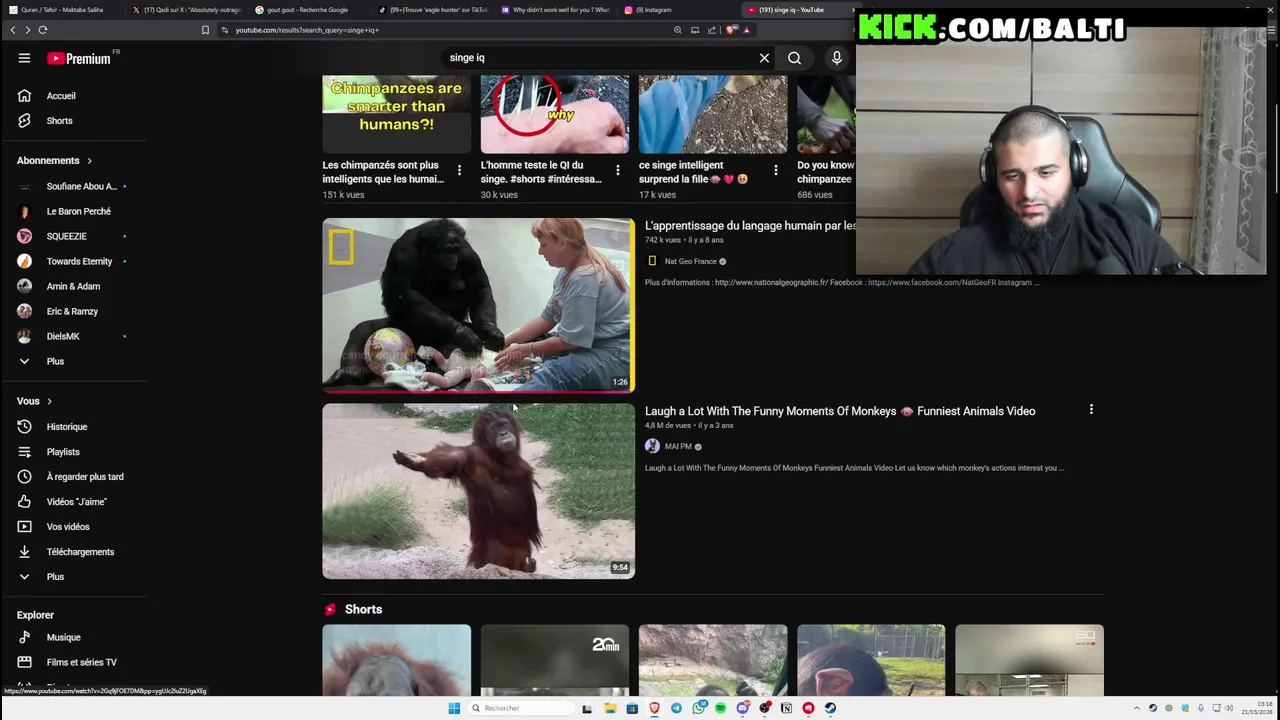Open L'apprentissage du langage humain video title
1280x720 pixels.
750,226
